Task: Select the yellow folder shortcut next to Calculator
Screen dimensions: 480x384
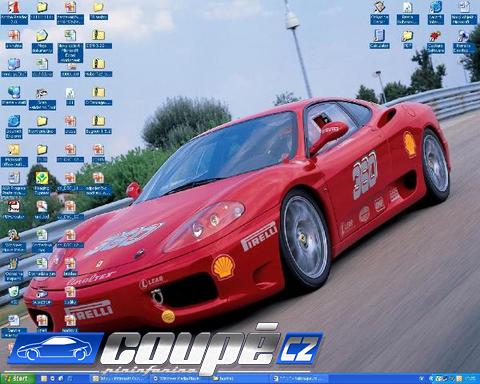Action: pyautogui.click(x=407, y=39)
